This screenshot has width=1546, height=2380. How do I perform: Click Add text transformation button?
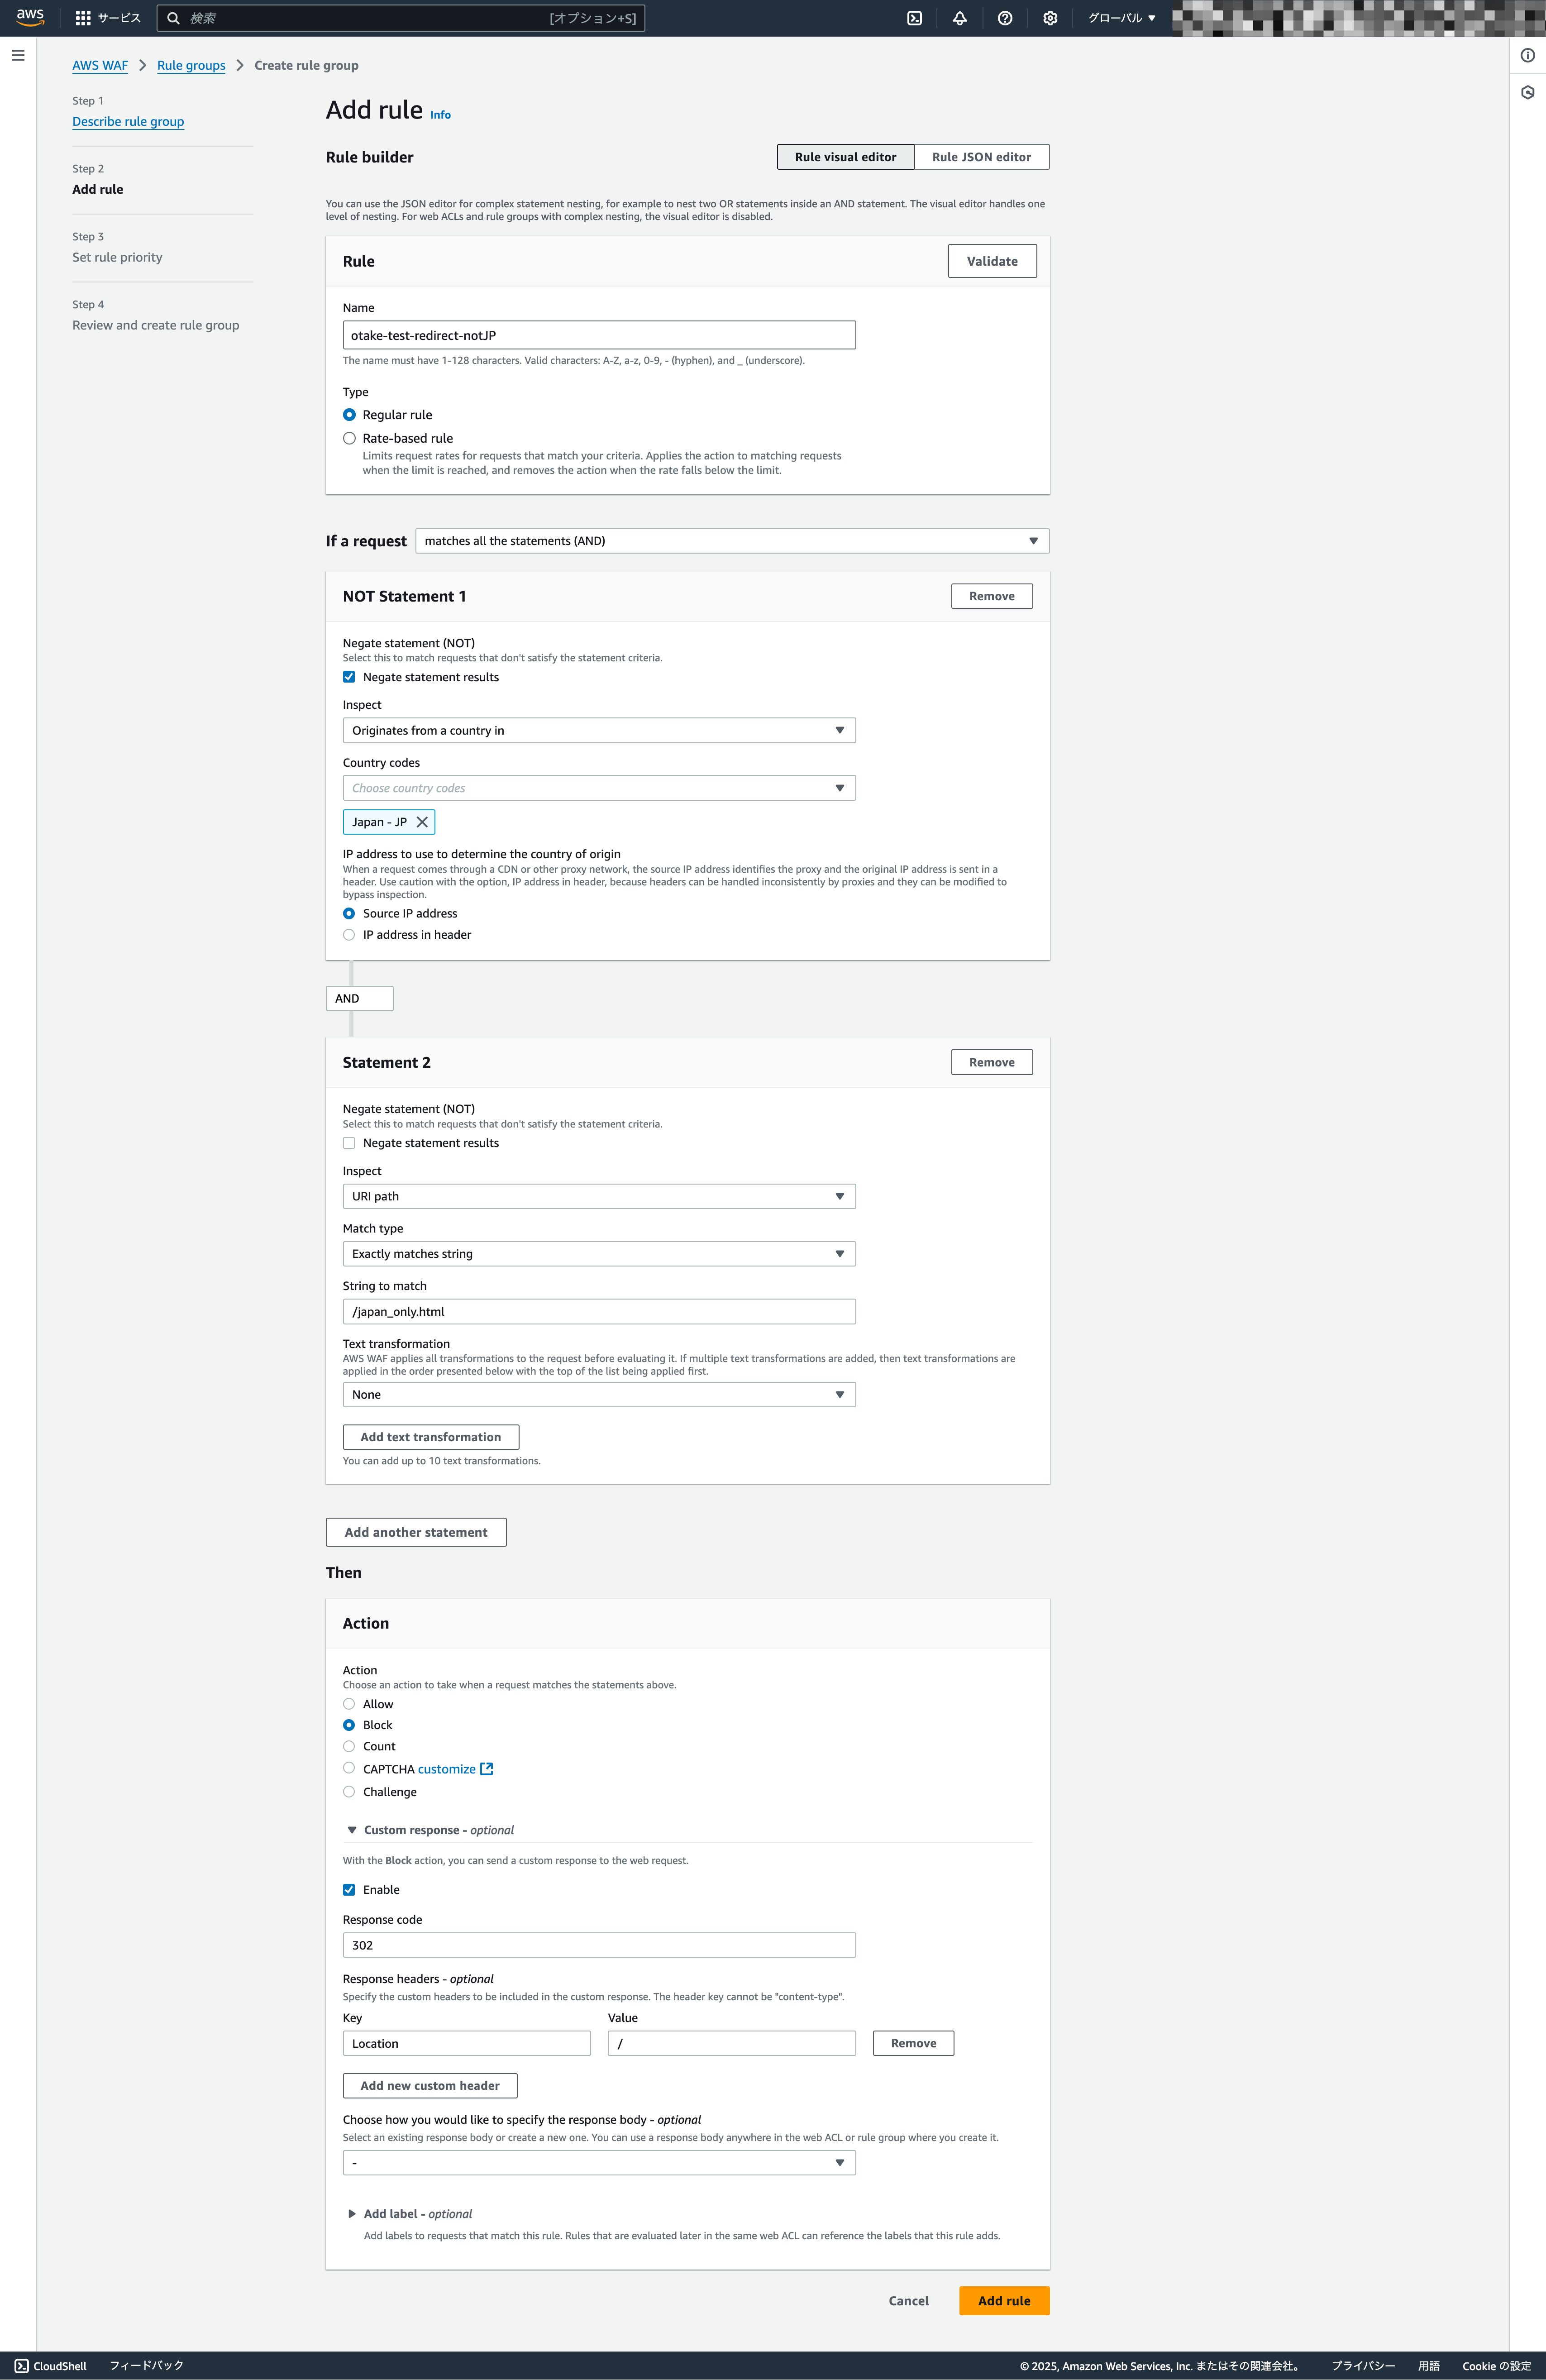(431, 1437)
